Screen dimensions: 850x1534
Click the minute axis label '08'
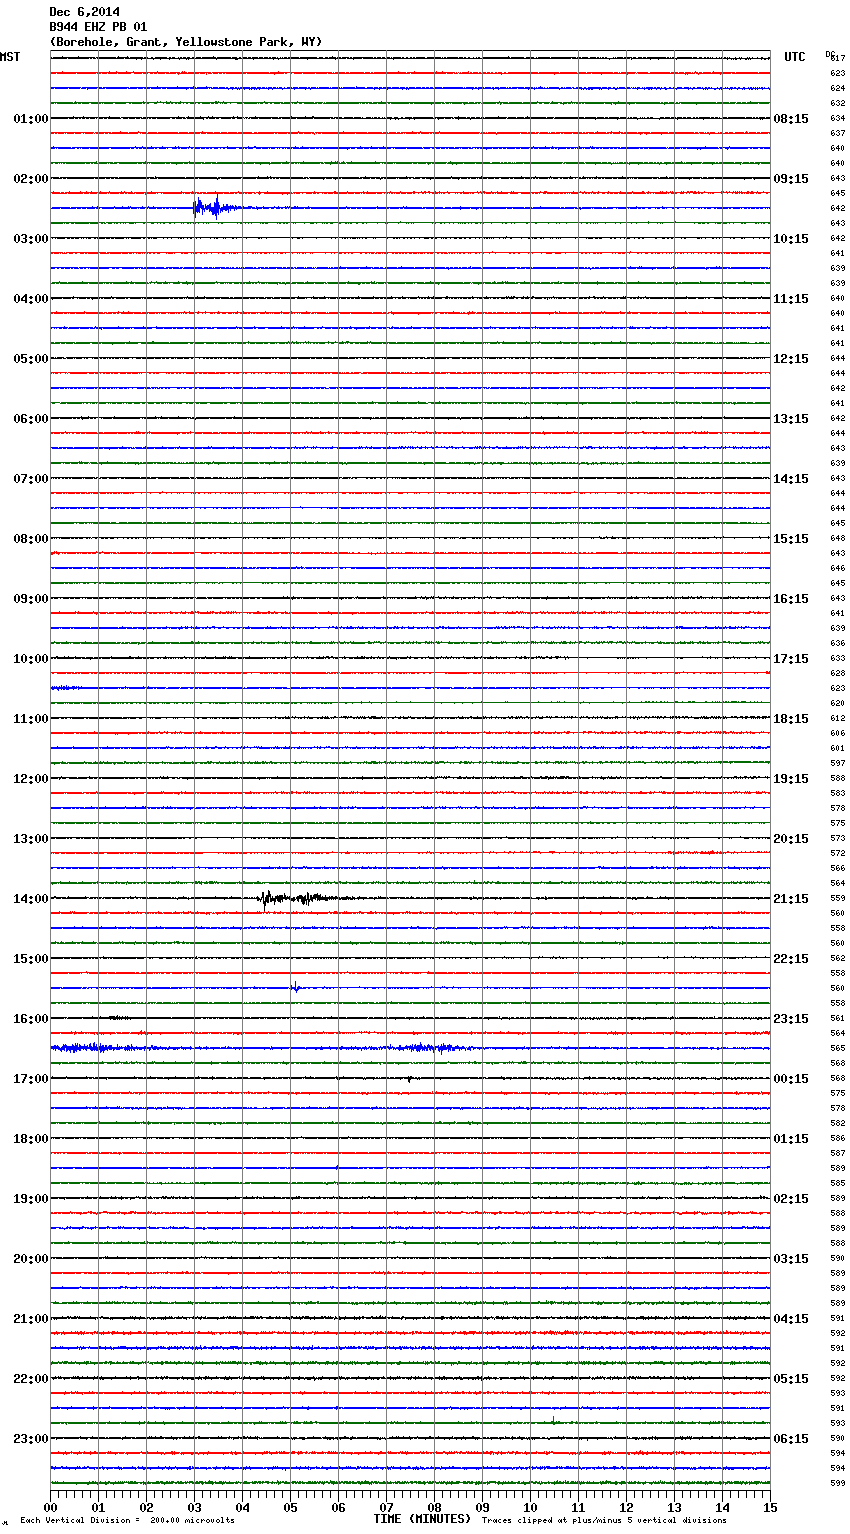434,1507
